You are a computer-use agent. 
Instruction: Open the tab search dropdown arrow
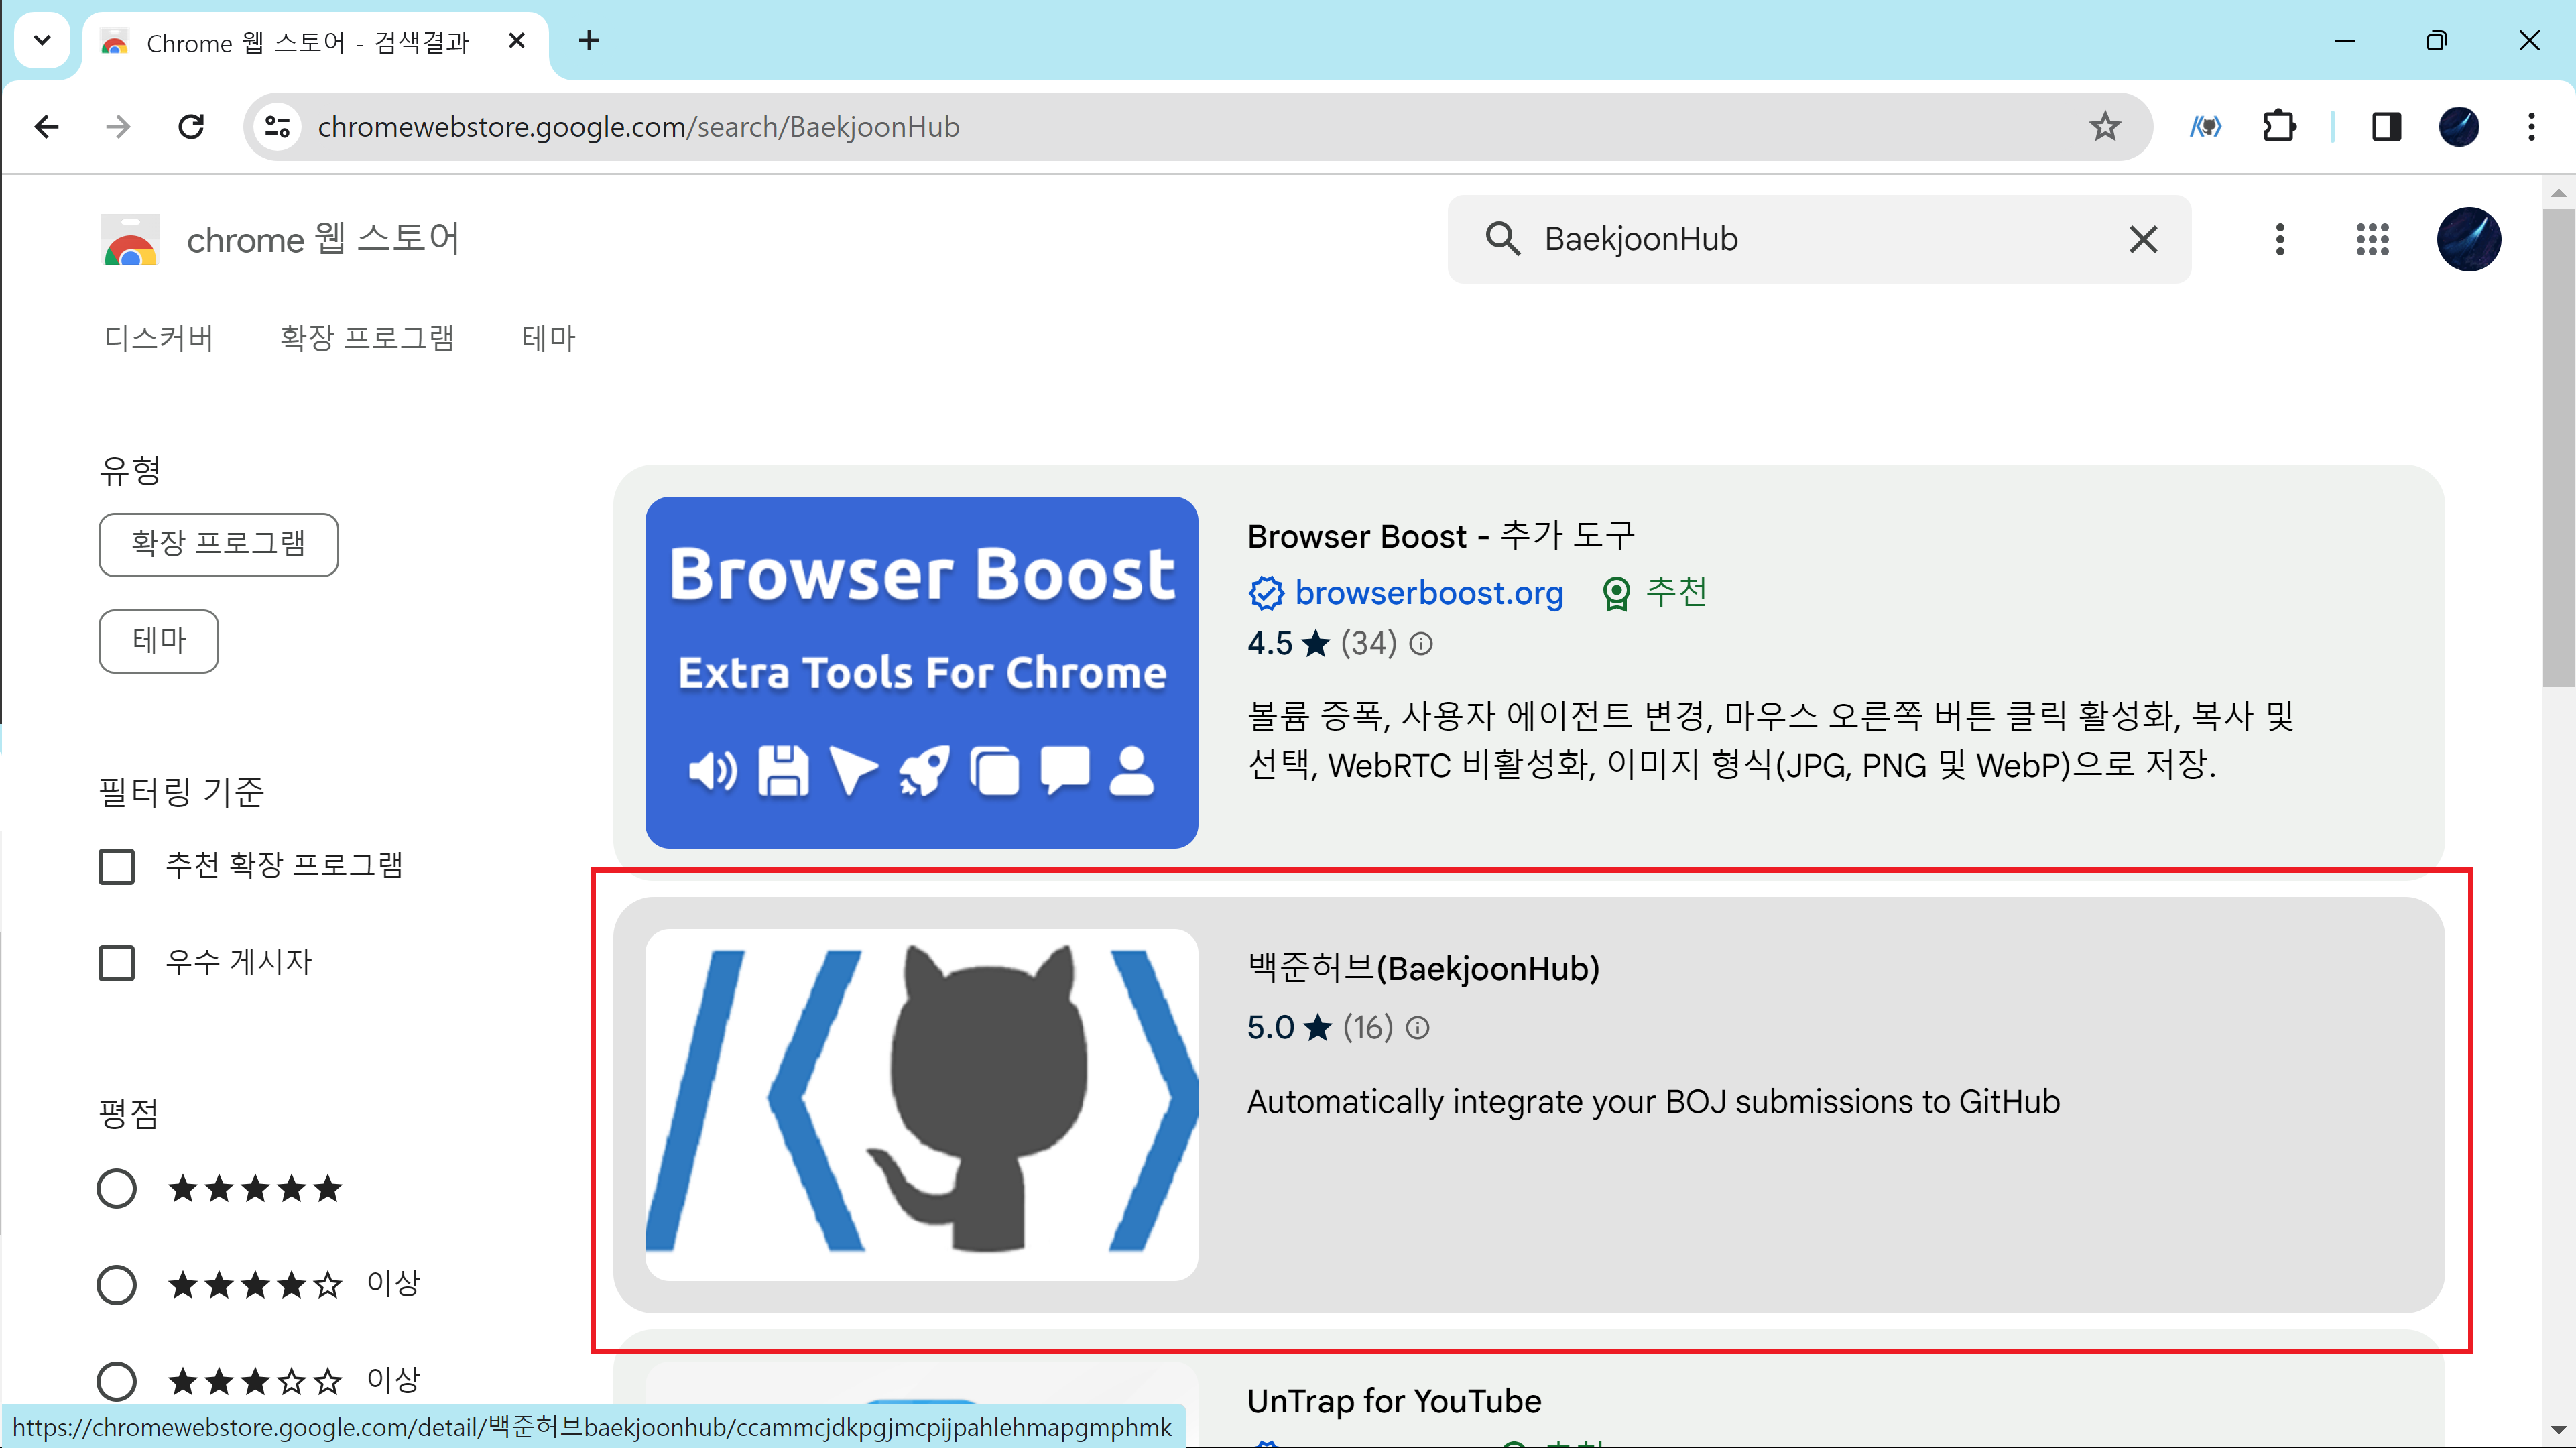click(42, 41)
